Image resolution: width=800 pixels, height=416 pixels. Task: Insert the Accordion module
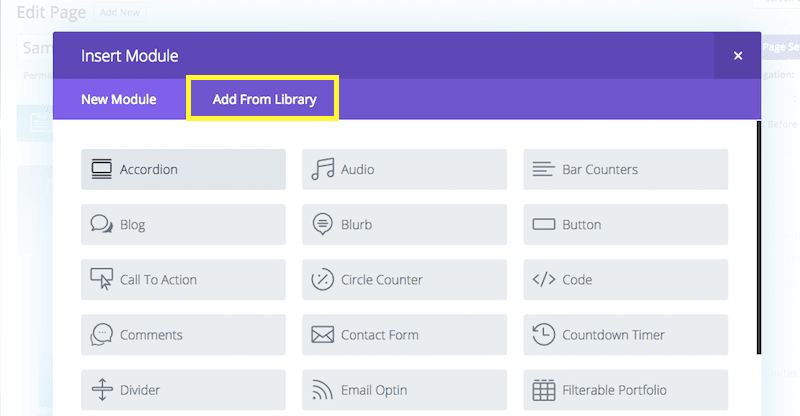(x=183, y=169)
